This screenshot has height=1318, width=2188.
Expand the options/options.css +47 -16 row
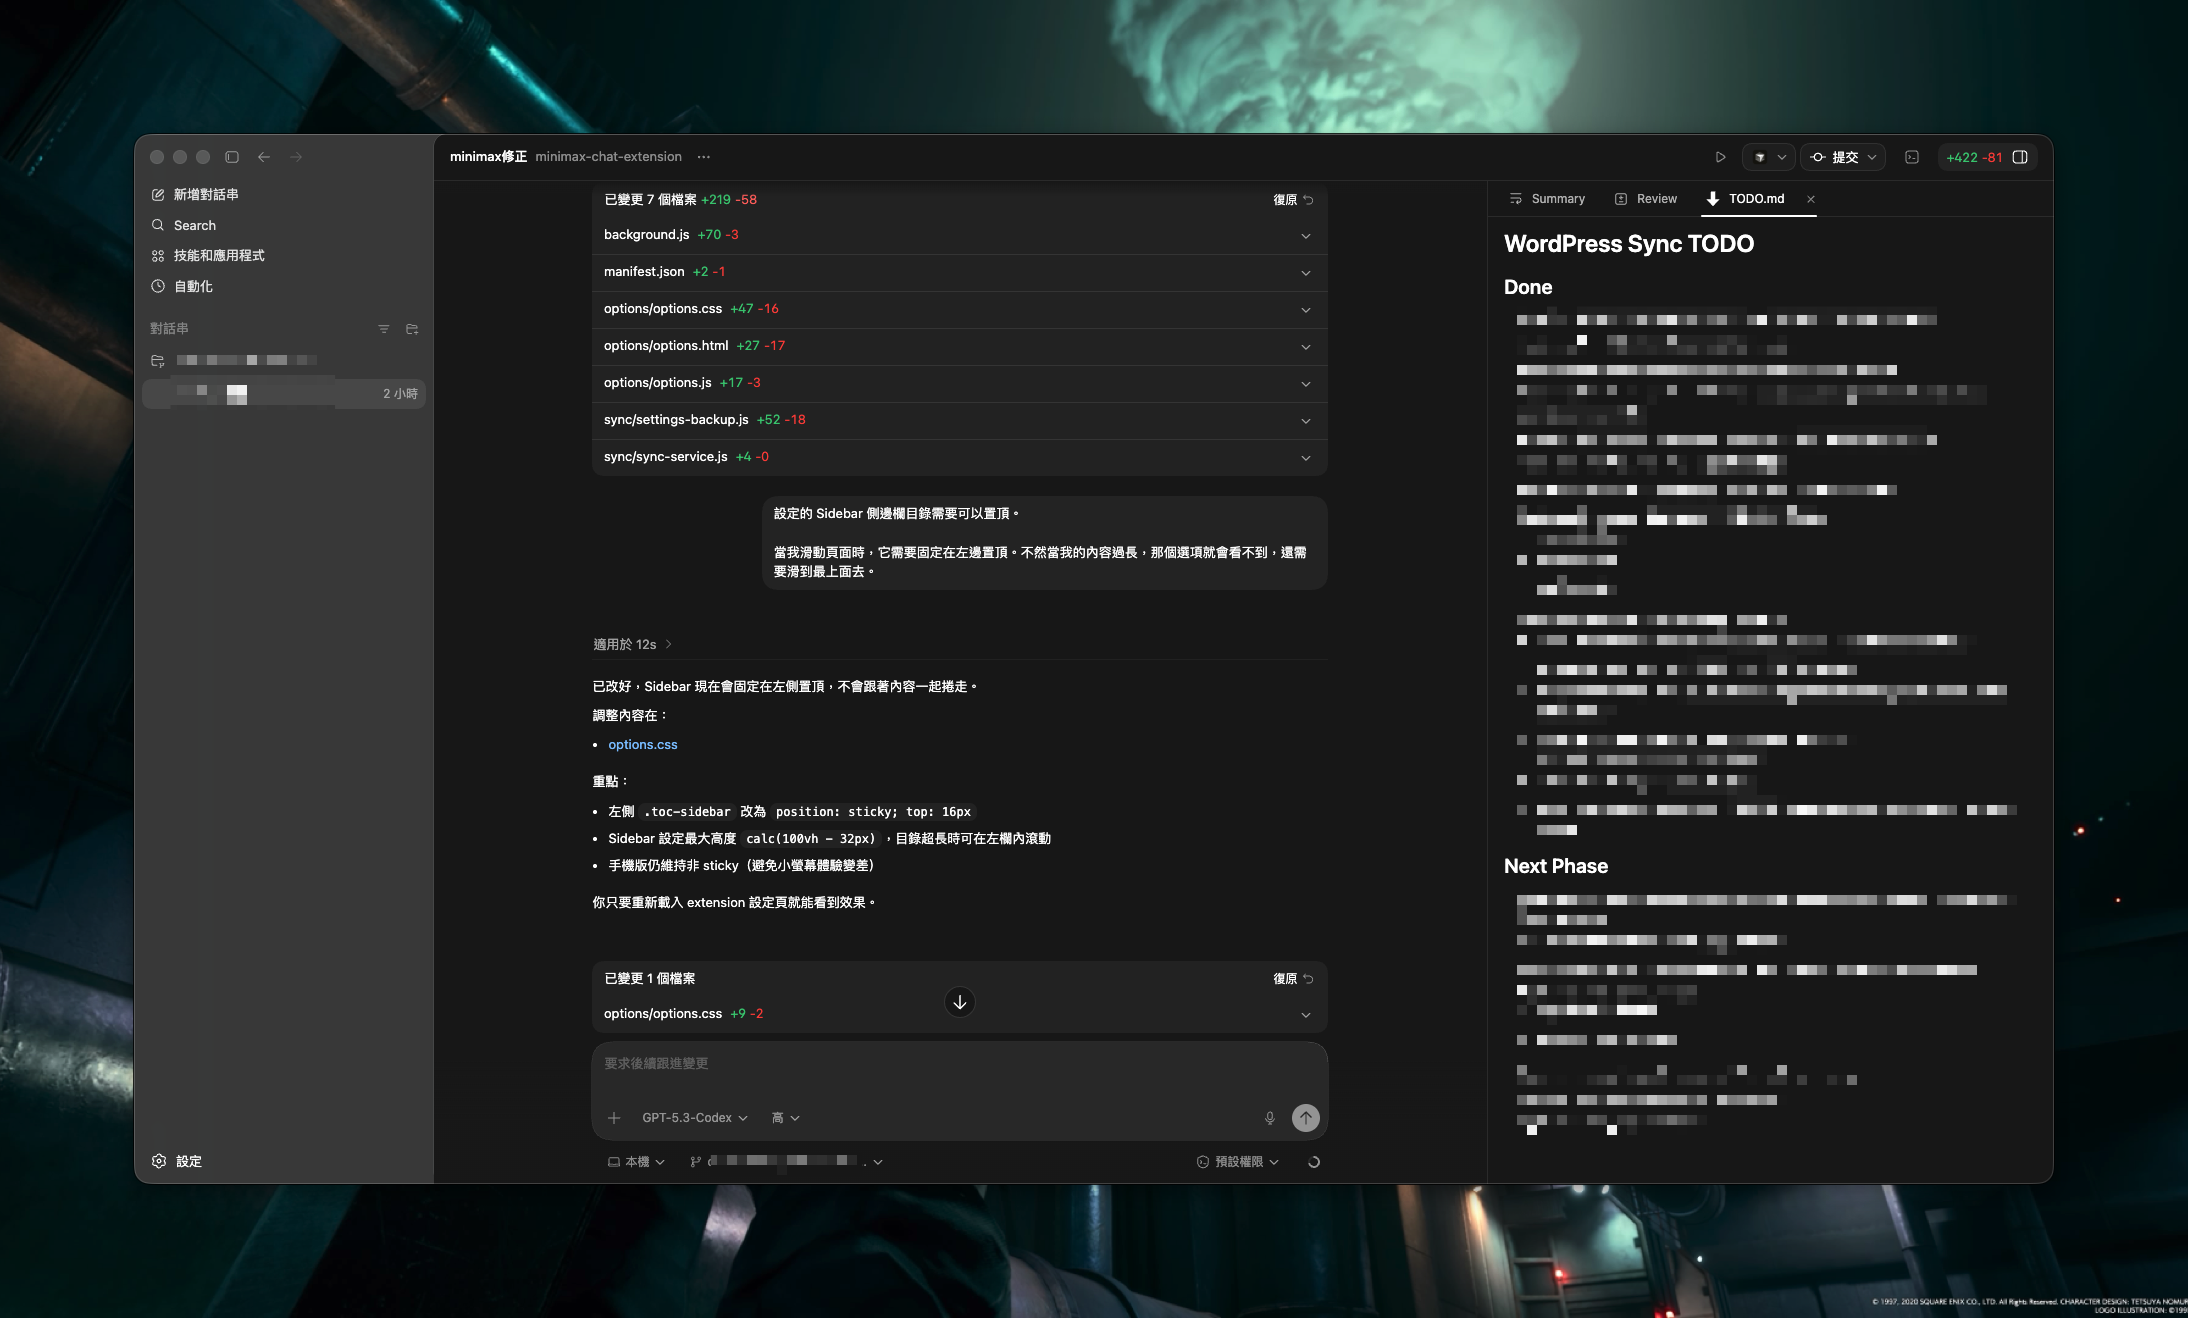pyautogui.click(x=960, y=309)
